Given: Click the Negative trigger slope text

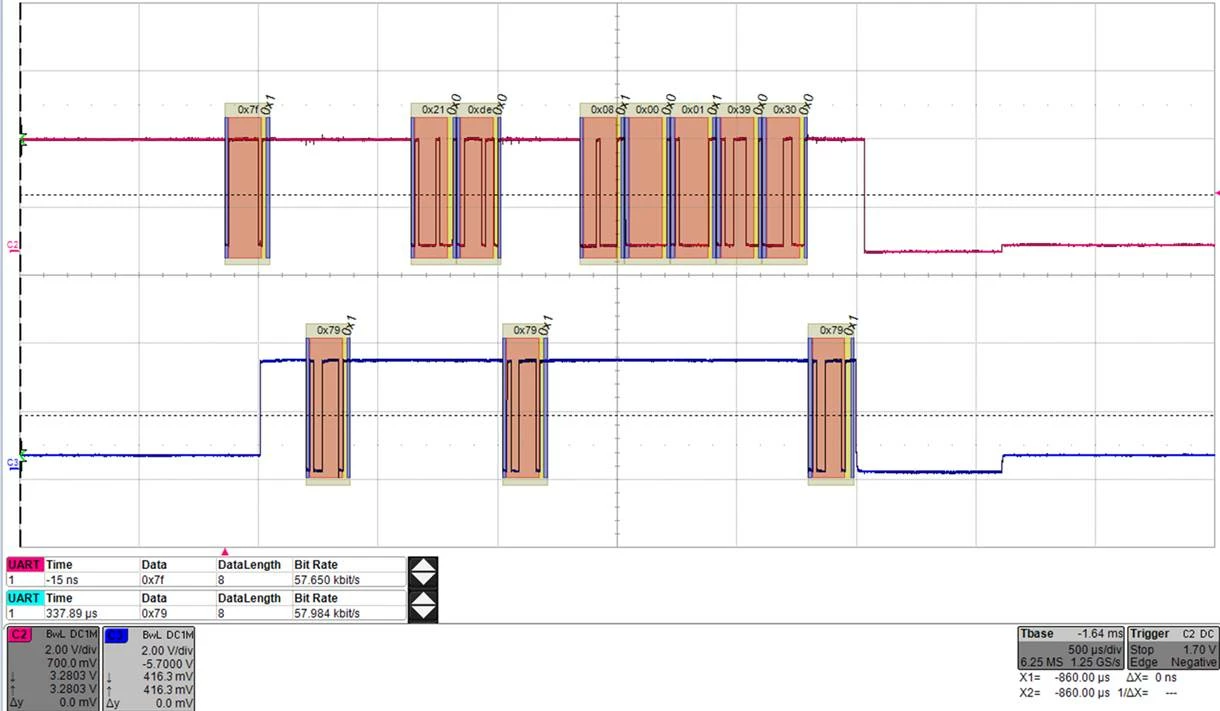Looking at the screenshot, I should (1195, 662).
